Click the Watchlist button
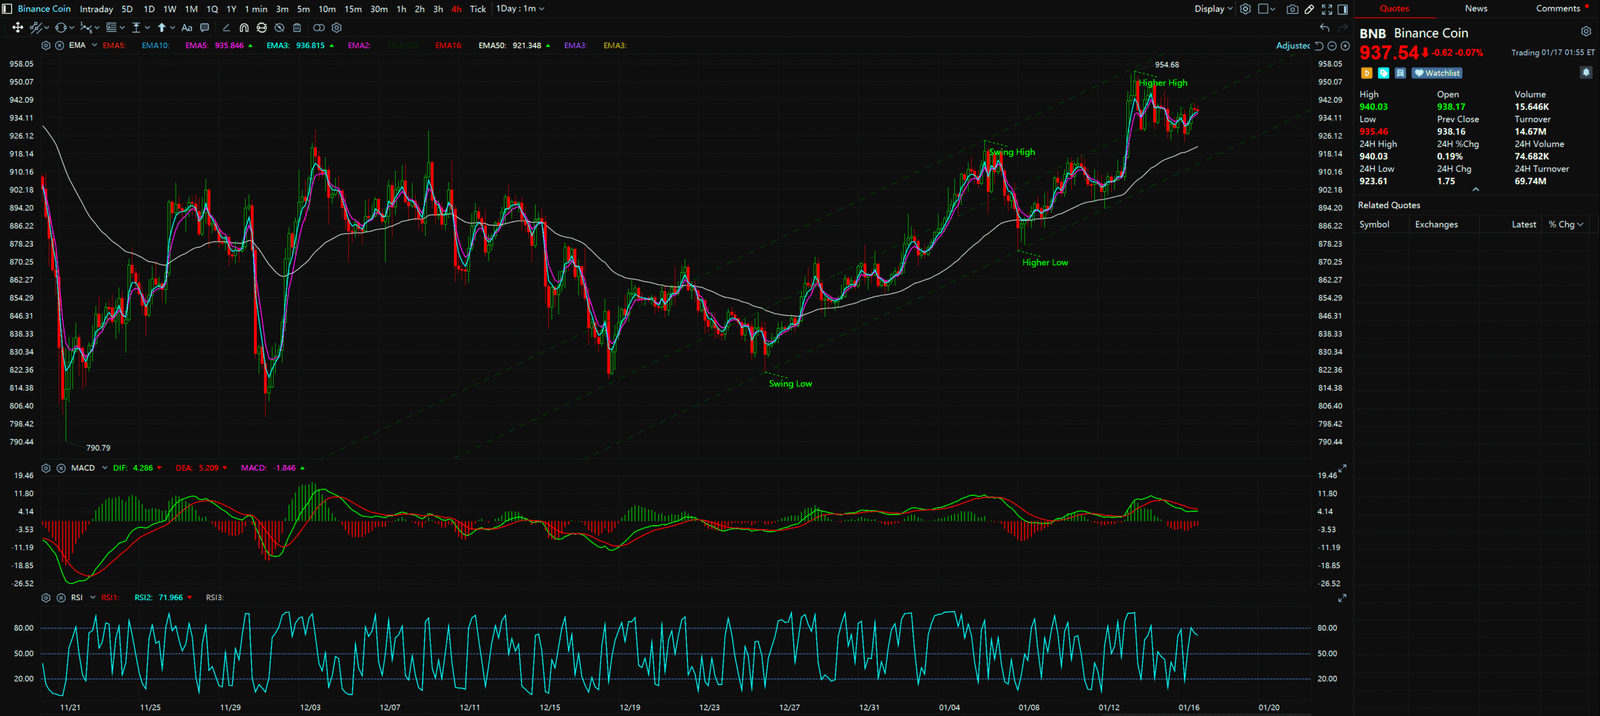This screenshot has width=1600, height=716. point(1438,73)
